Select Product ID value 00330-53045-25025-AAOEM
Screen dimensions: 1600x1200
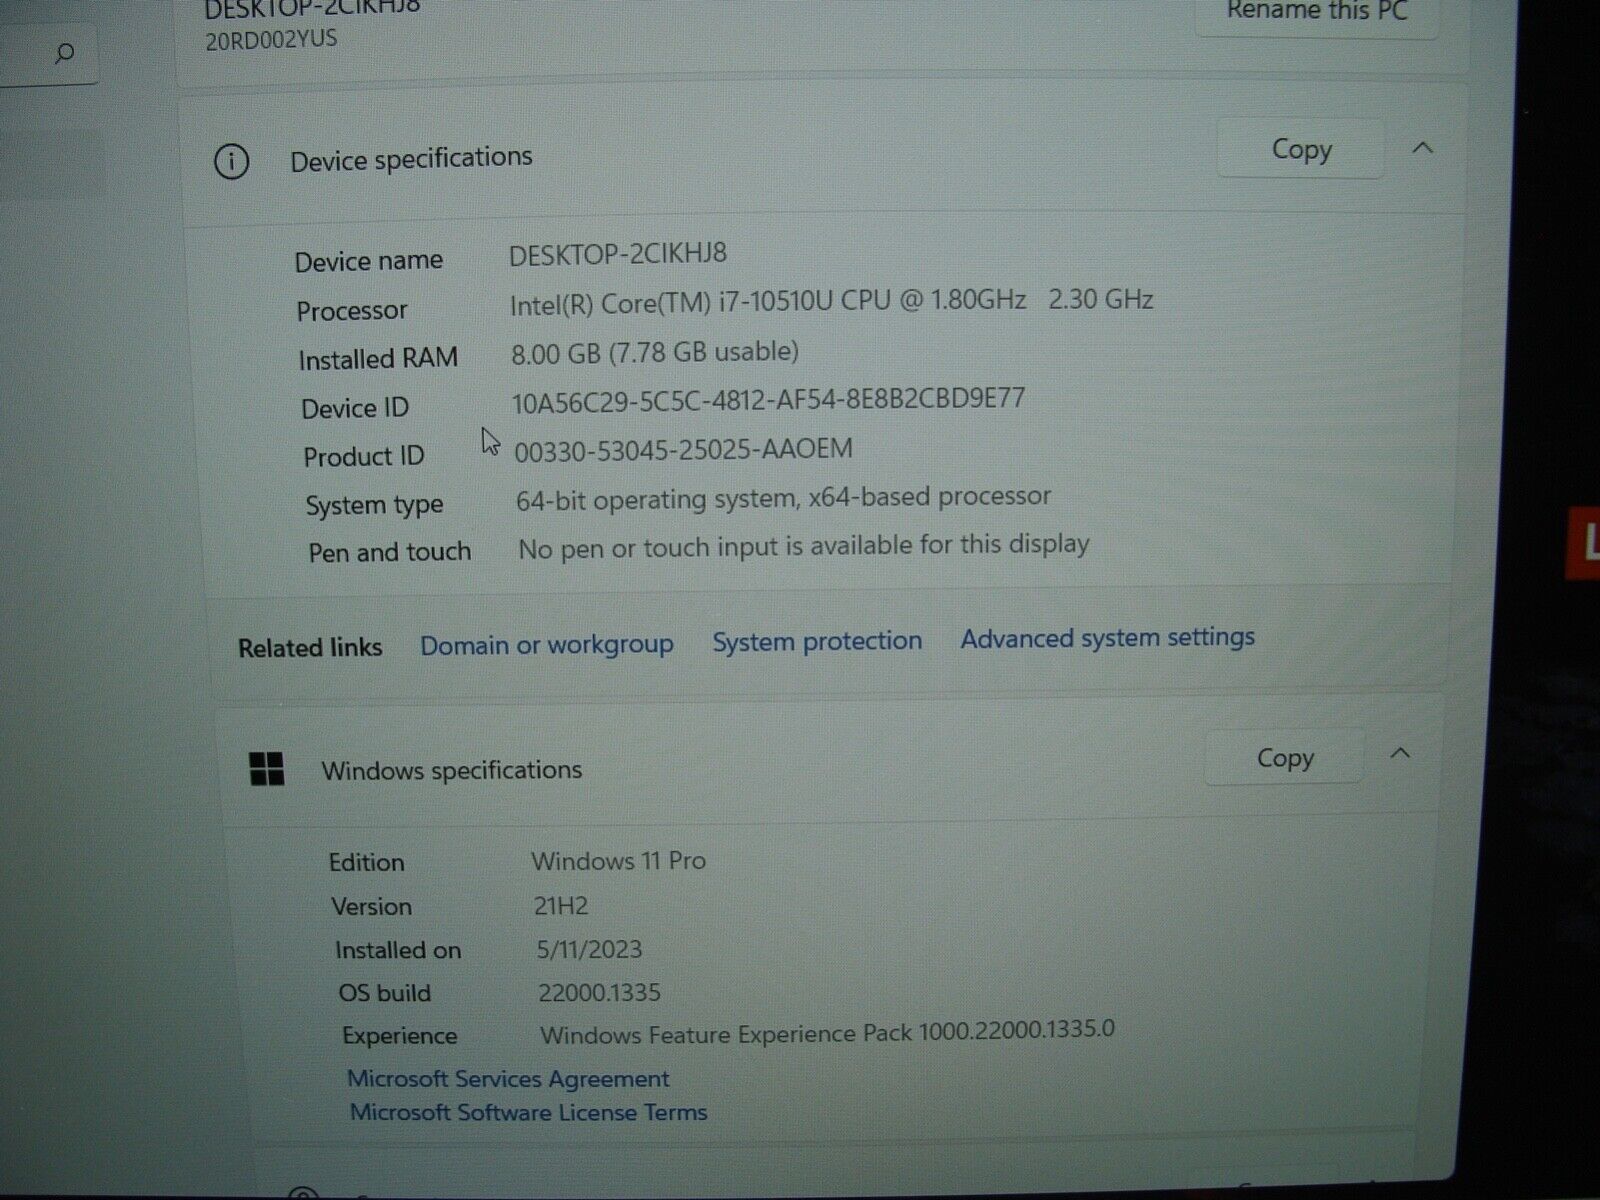pyautogui.click(x=683, y=450)
